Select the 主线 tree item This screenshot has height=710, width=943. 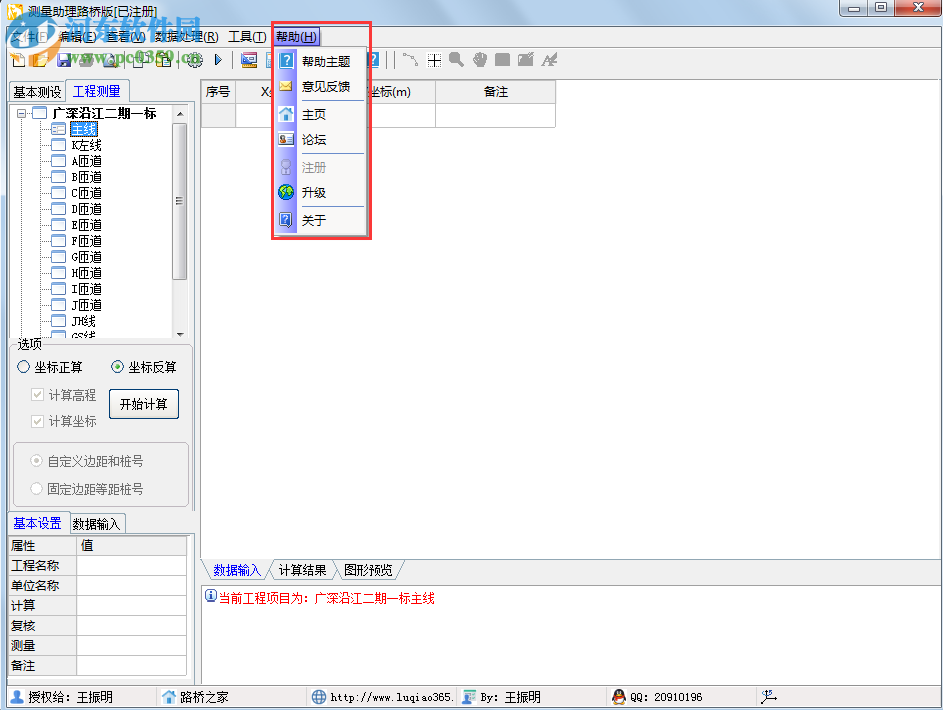point(84,129)
